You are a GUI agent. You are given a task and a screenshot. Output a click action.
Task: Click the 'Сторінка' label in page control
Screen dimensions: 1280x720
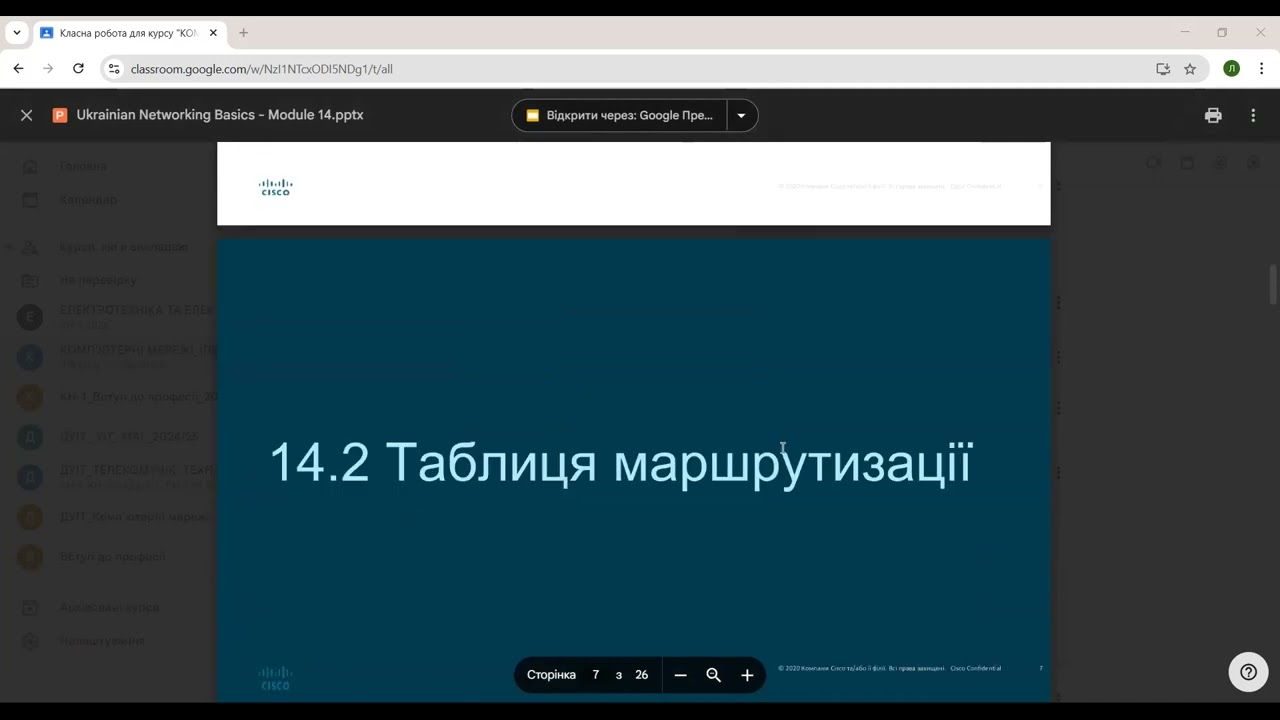551,675
